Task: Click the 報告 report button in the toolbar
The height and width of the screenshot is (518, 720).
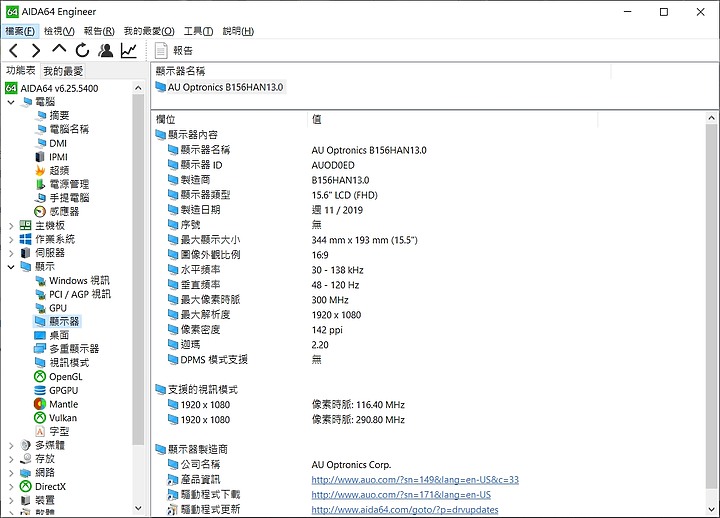Action: pyautogui.click(x=174, y=51)
